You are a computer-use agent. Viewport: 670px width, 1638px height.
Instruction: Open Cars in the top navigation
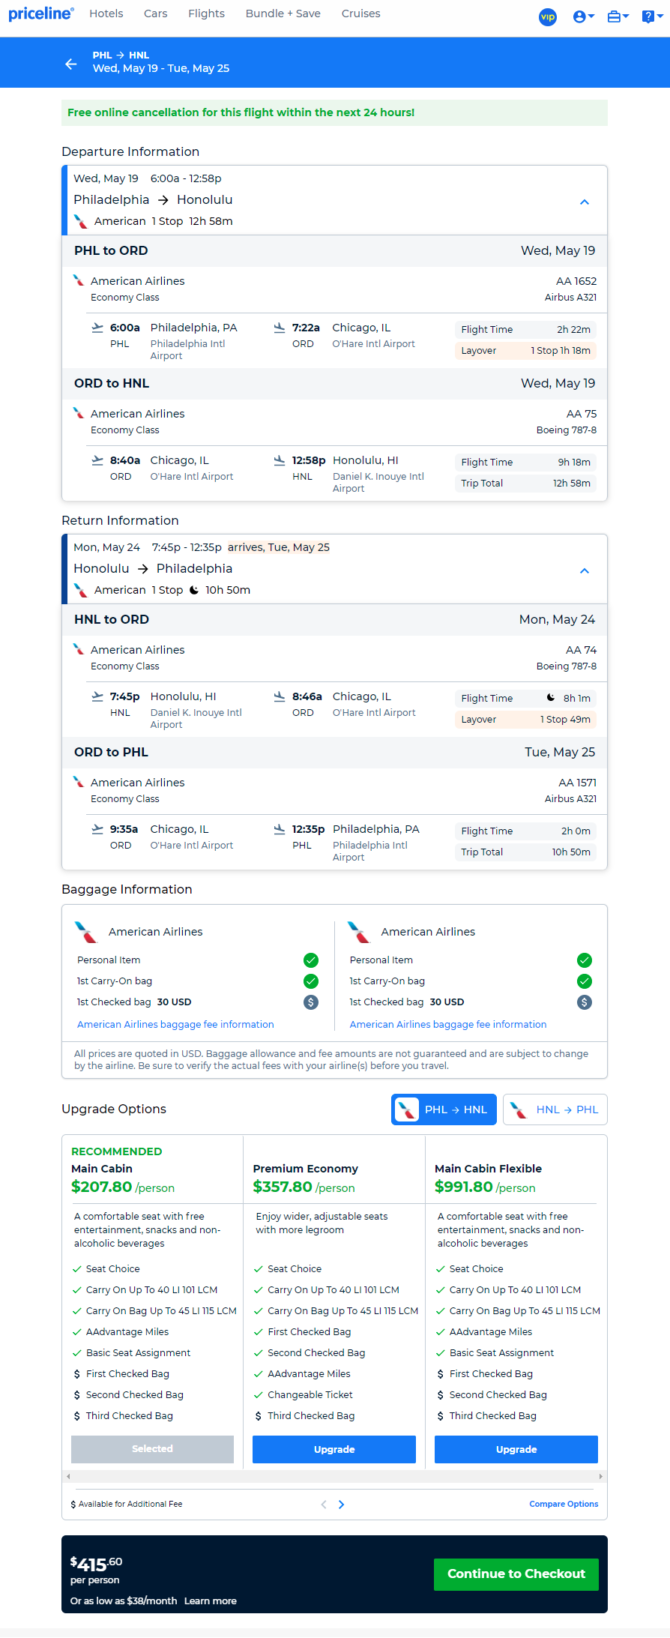pyautogui.click(x=155, y=14)
